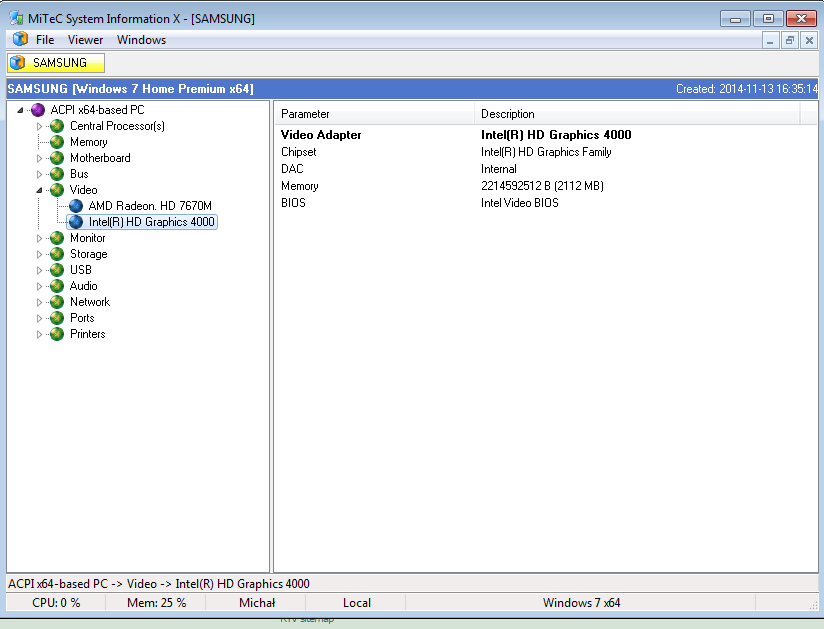Select the Storage tree item label
This screenshot has height=629, width=824.
click(88, 254)
